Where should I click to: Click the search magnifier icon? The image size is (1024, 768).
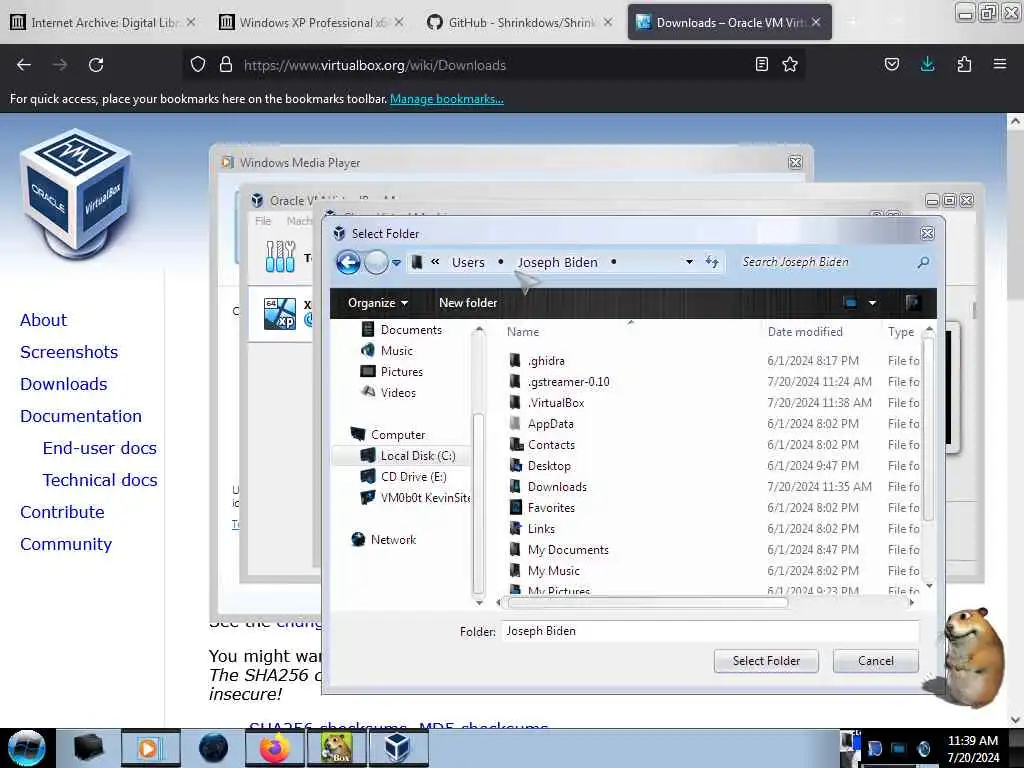click(x=923, y=262)
